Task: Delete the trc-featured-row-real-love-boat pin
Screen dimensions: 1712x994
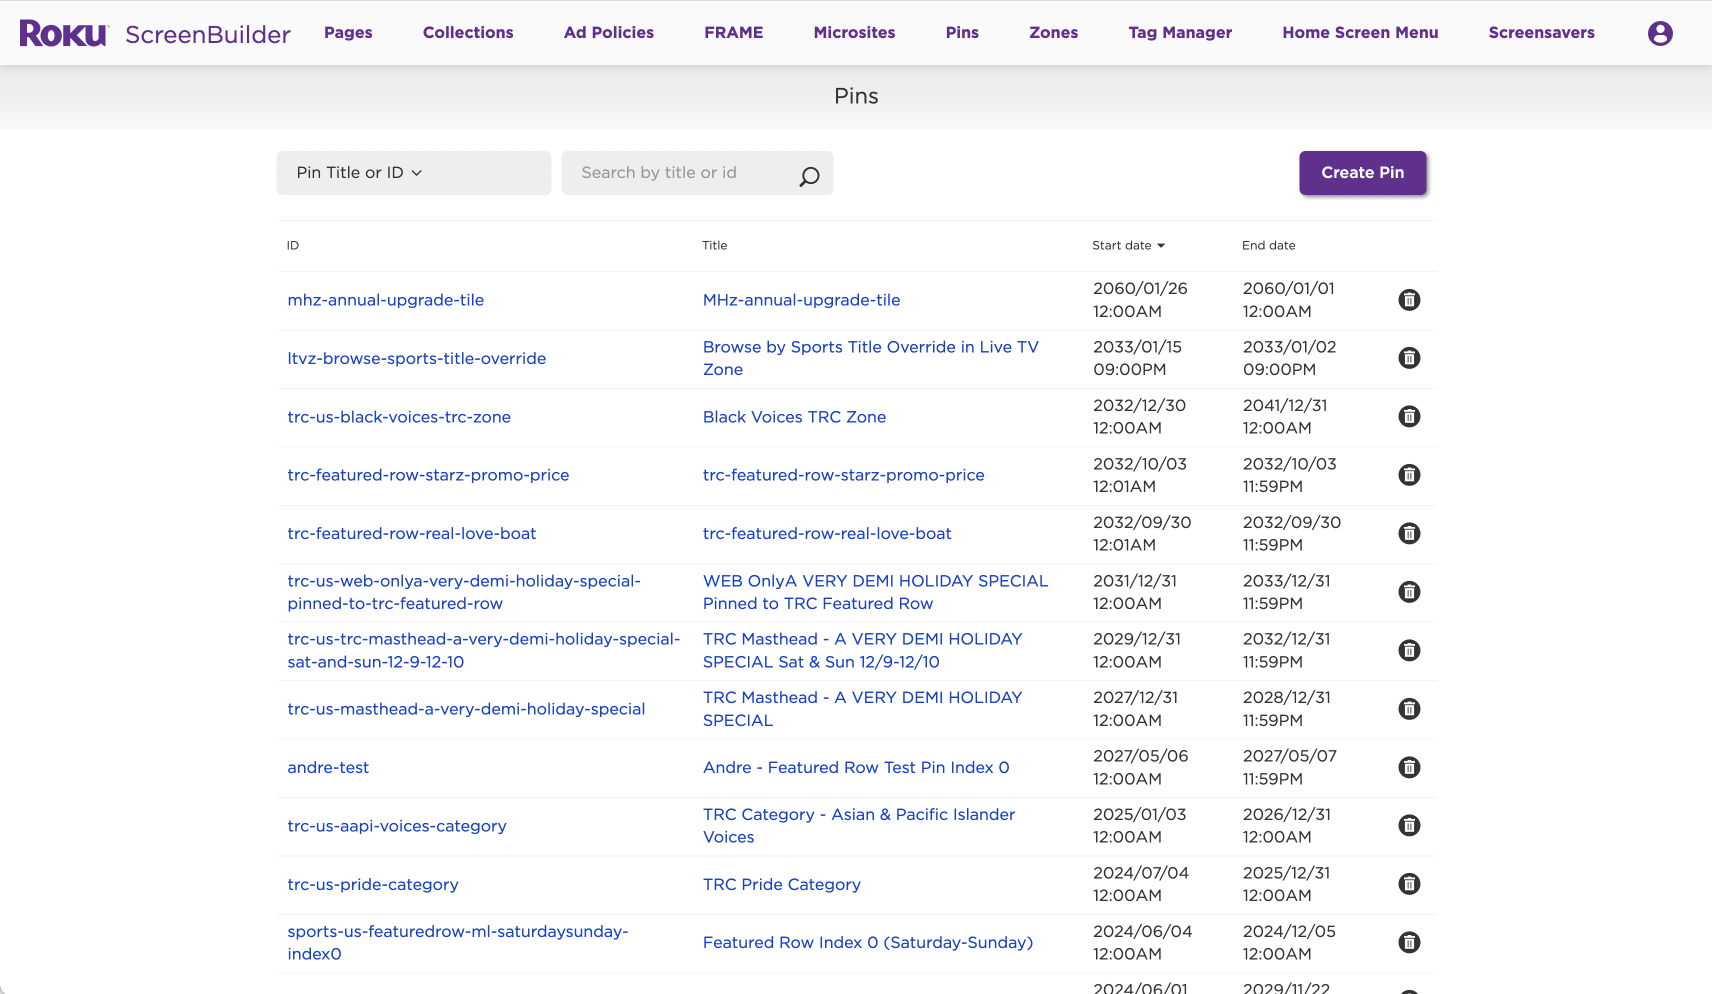Action: coord(1409,533)
